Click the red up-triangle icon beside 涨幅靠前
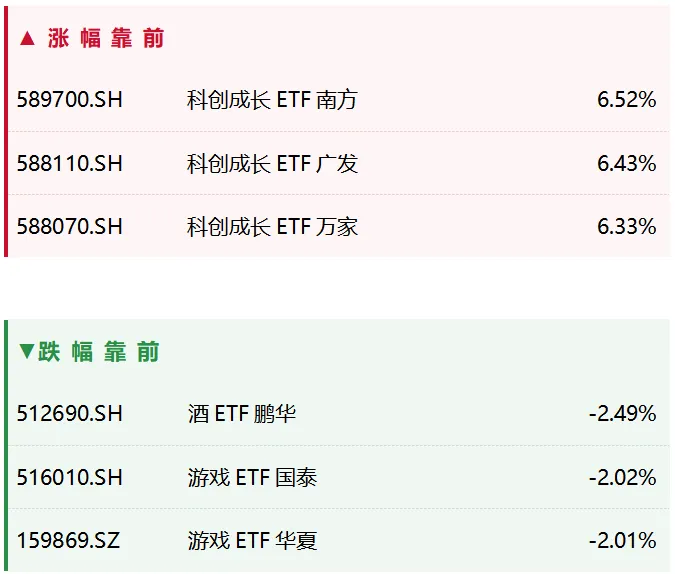Image resolution: width=675 pixels, height=574 pixels. click(28, 39)
